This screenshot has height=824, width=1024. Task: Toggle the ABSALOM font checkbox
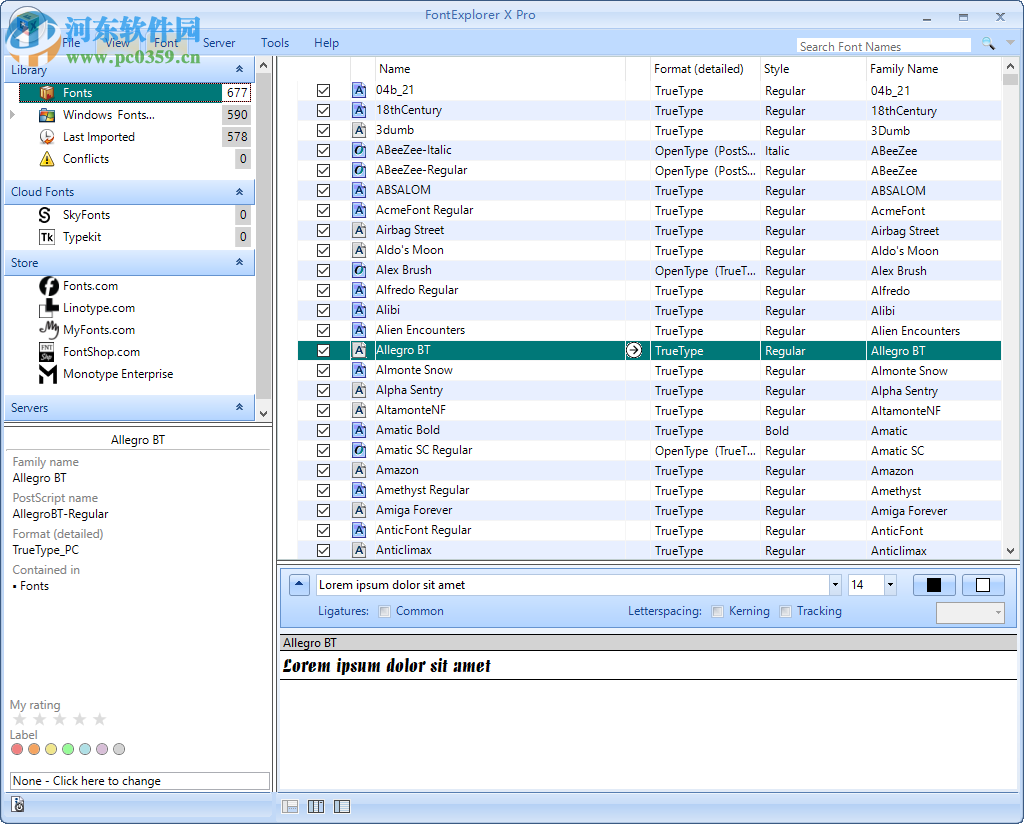coord(323,191)
